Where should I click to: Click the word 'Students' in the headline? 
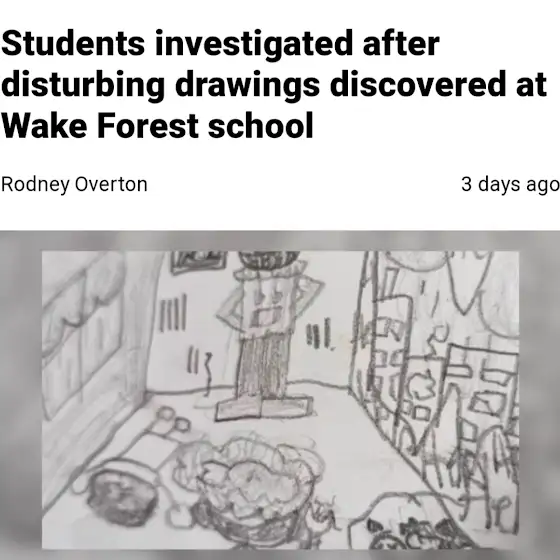point(73,44)
